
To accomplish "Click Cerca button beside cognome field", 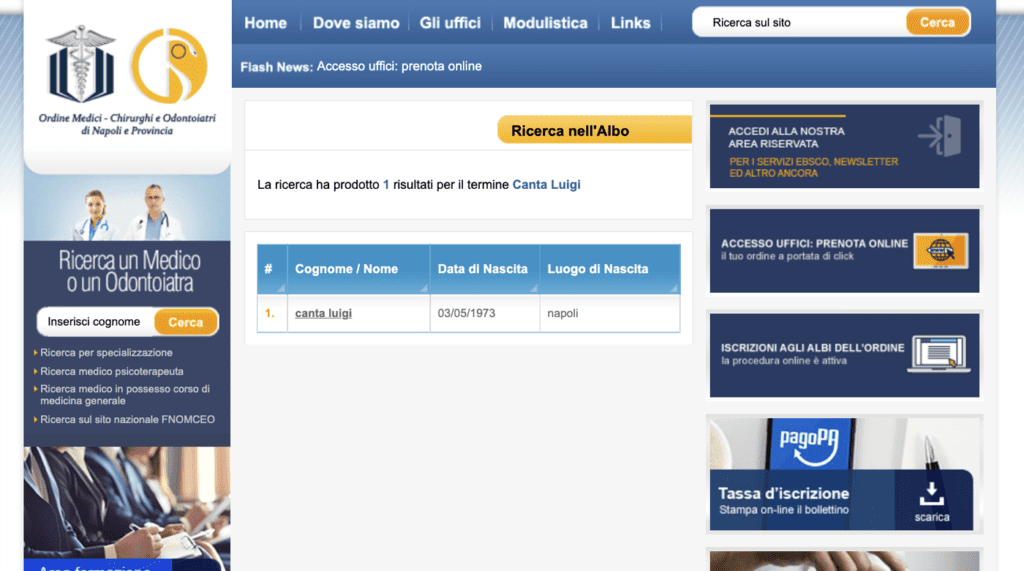I will tap(186, 322).
